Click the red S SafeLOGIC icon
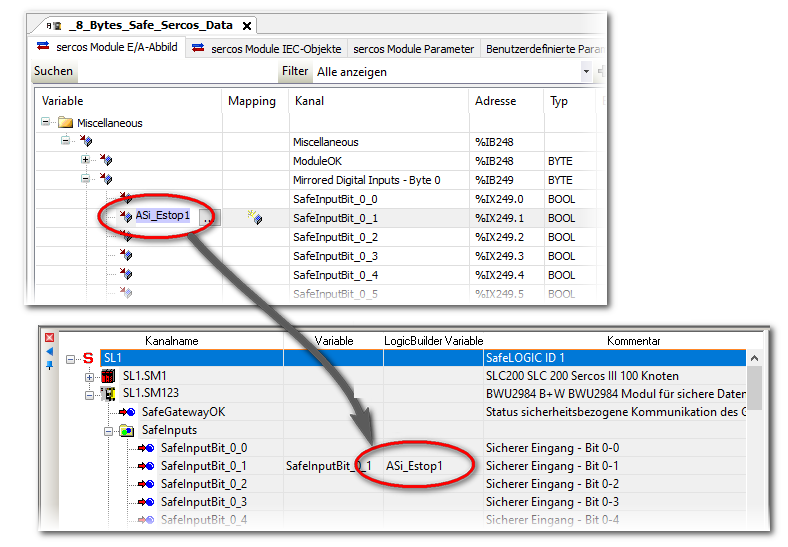This screenshot has width=788, height=547. (88, 358)
